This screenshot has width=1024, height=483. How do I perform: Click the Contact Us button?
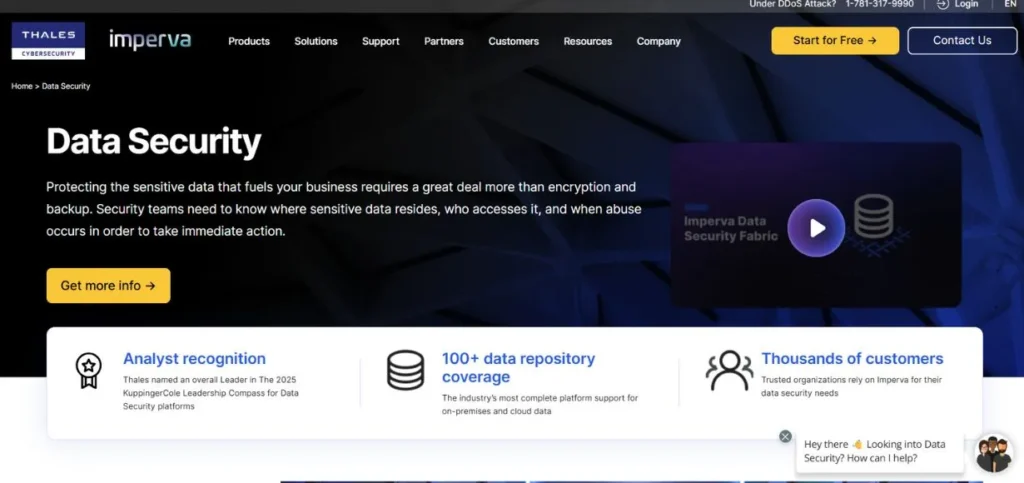[x=961, y=41]
